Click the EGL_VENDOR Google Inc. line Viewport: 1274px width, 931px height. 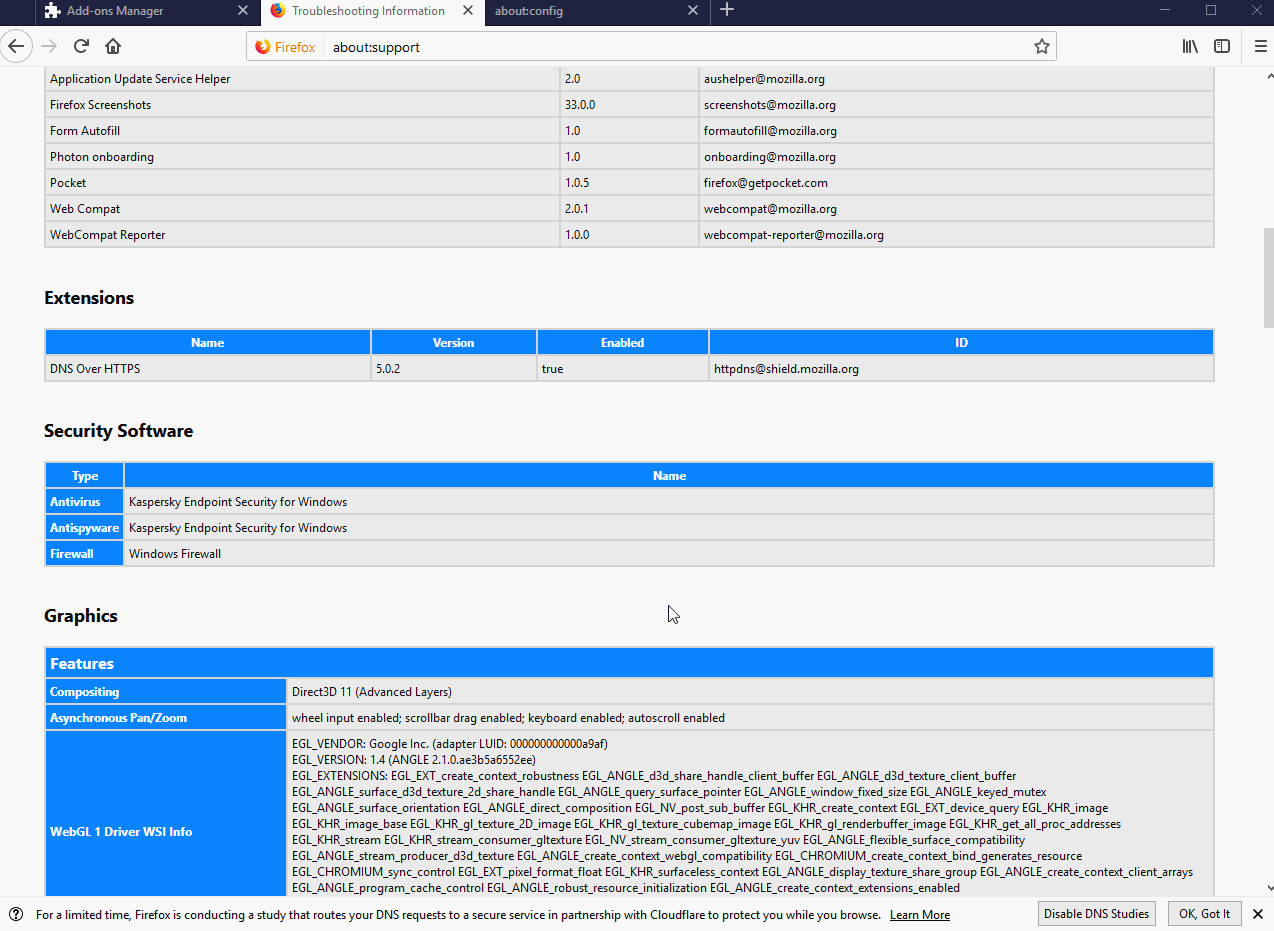[450, 744]
